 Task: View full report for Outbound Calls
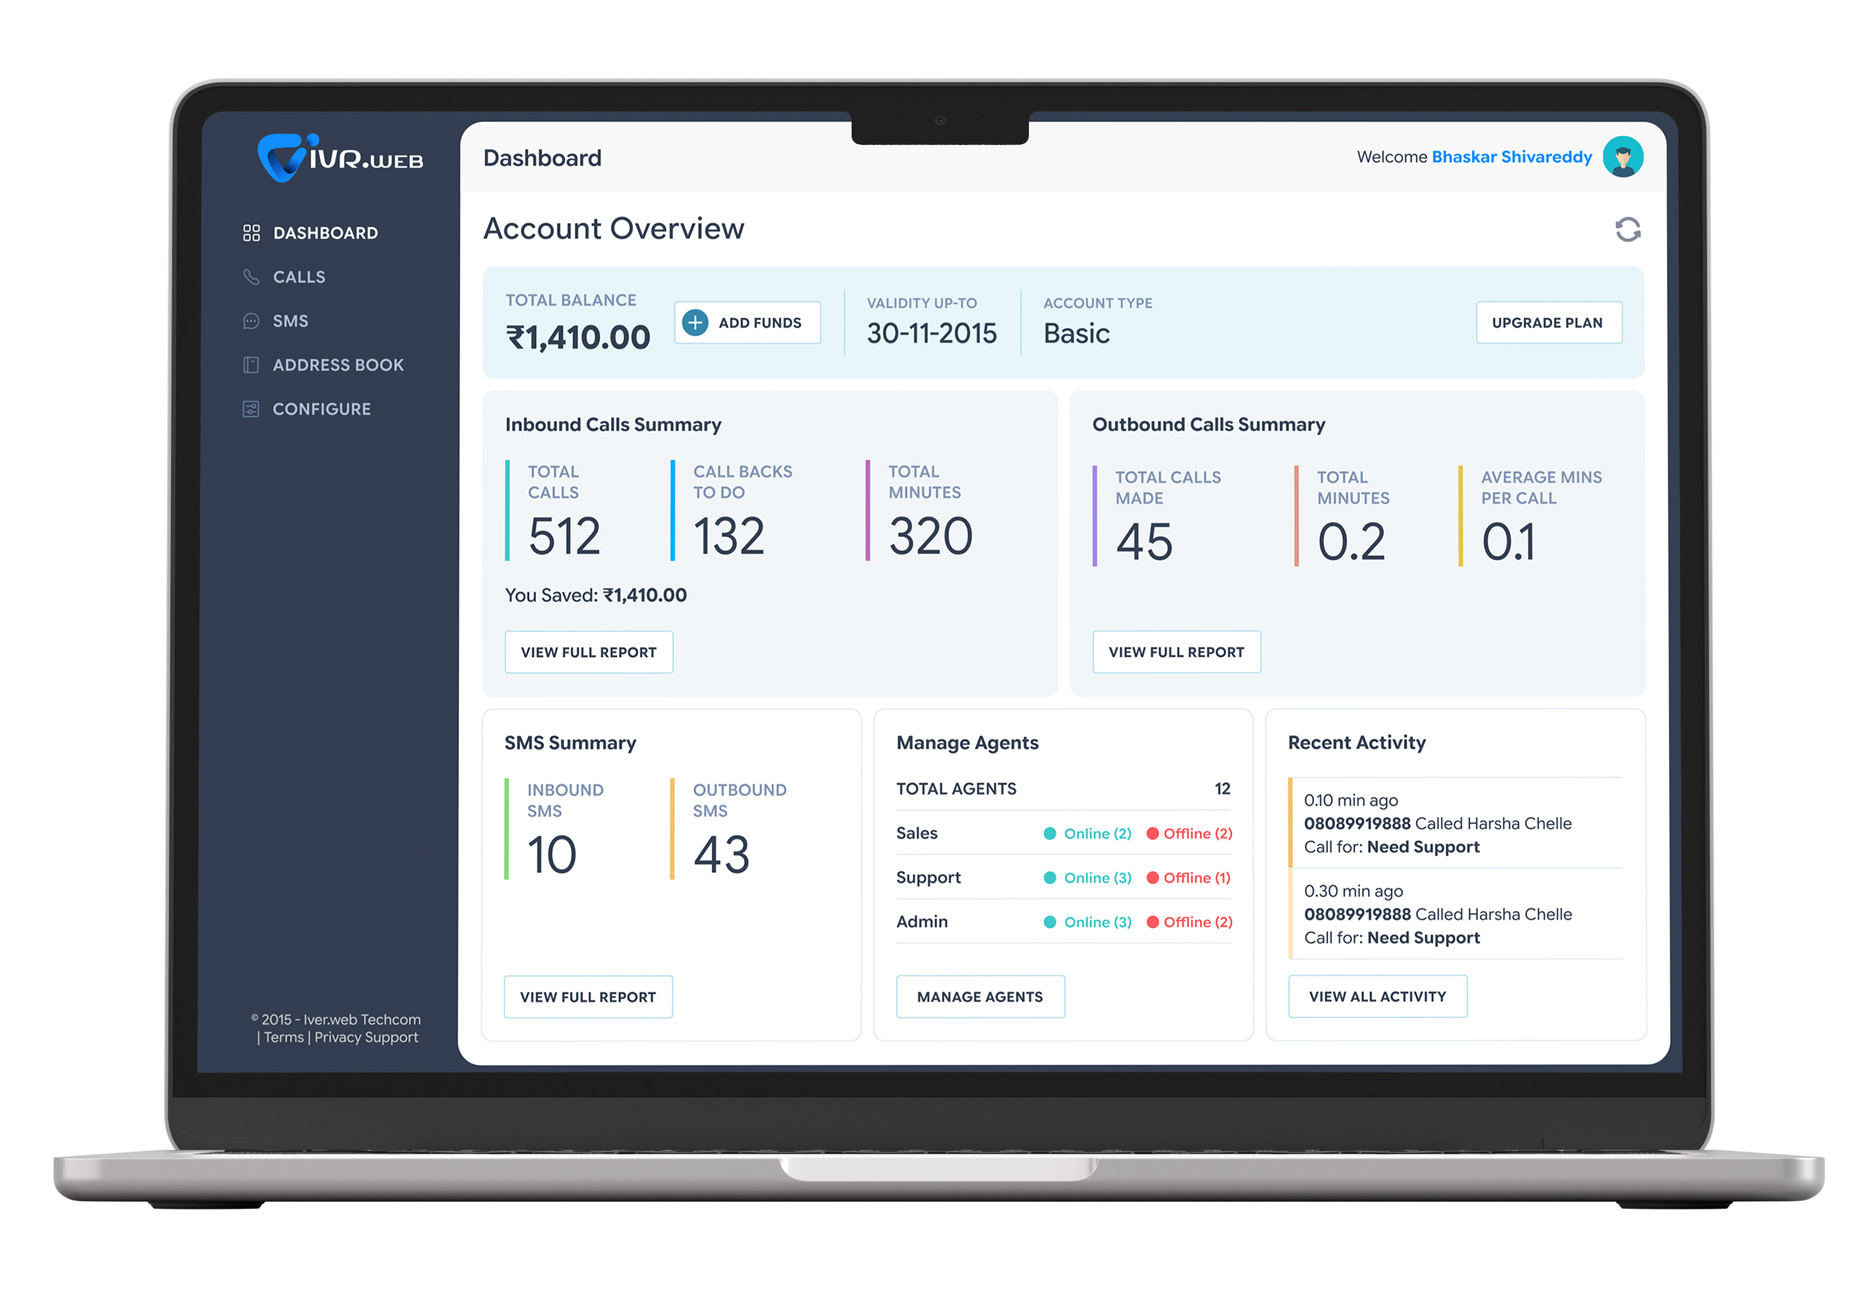pos(1176,652)
